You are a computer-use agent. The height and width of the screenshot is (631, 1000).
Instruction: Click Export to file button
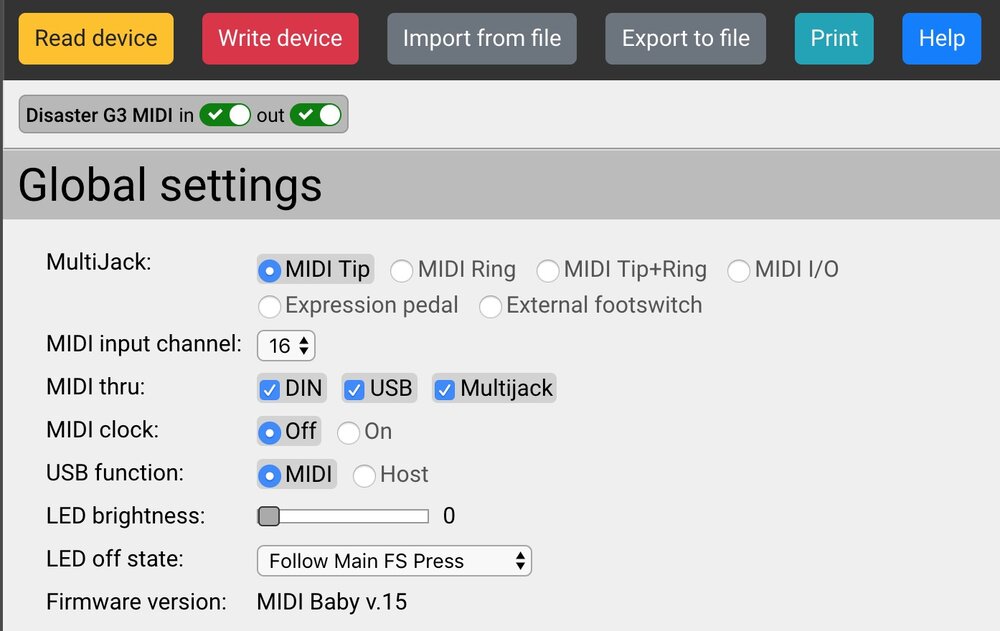[x=685, y=39]
